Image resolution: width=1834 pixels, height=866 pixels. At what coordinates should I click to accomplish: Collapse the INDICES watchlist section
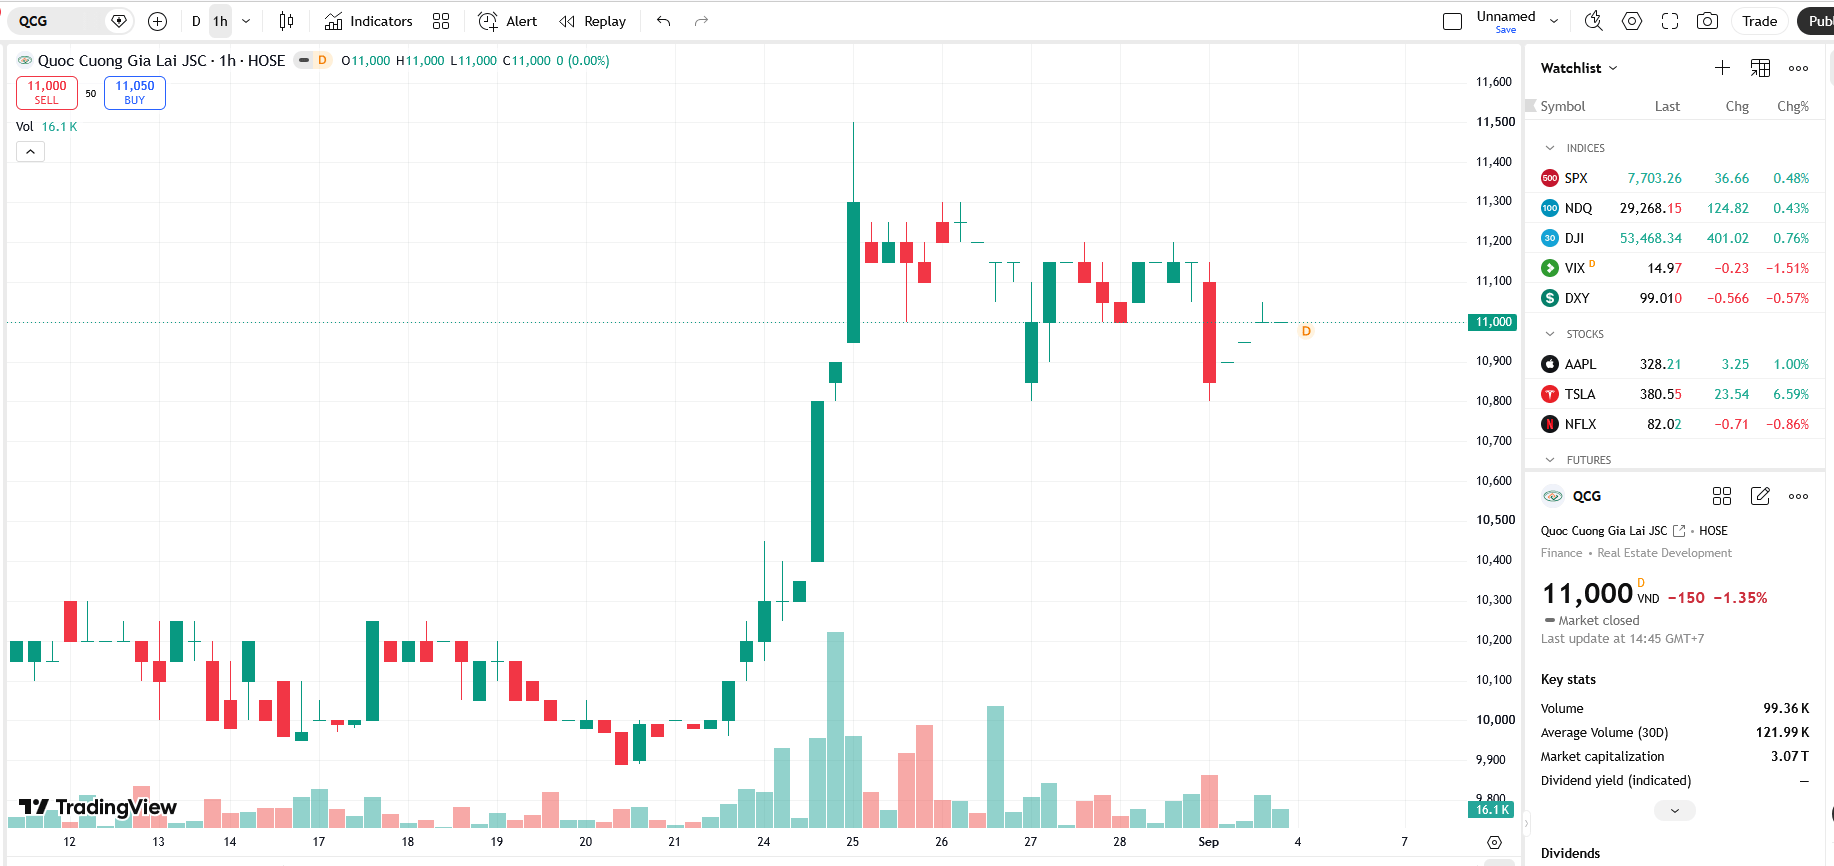(1550, 148)
